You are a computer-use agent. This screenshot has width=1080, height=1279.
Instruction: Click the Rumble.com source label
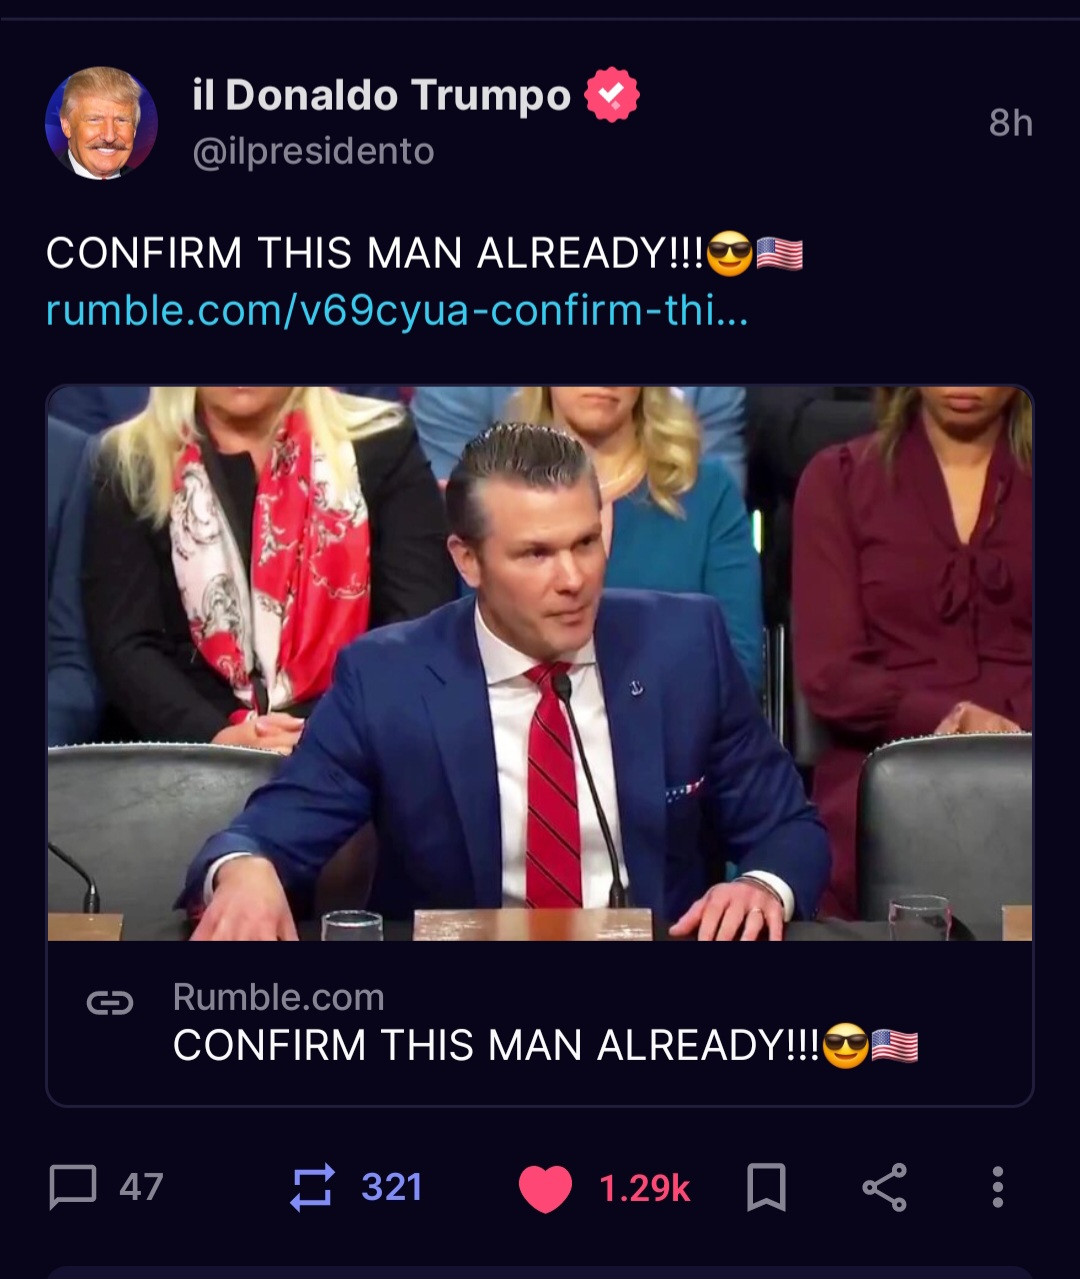[278, 997]
